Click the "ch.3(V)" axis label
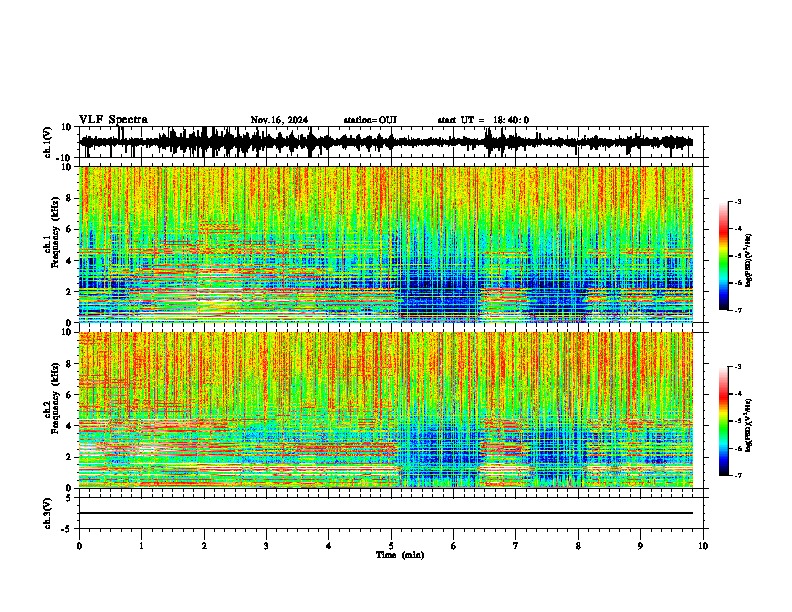 47,514
